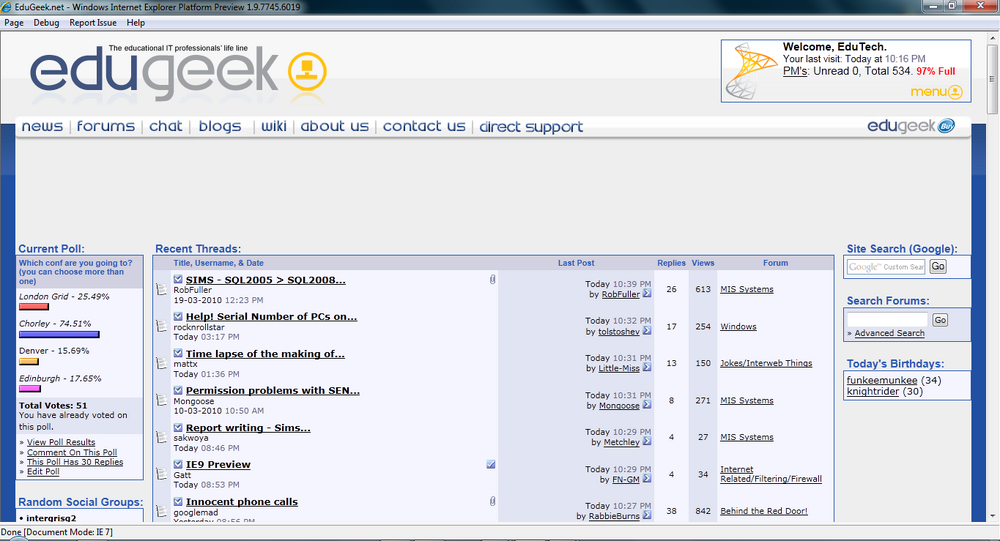
Task: Go to last post by Little-Miss arrow
Action: pyautogui.click(x=647, y=367)
